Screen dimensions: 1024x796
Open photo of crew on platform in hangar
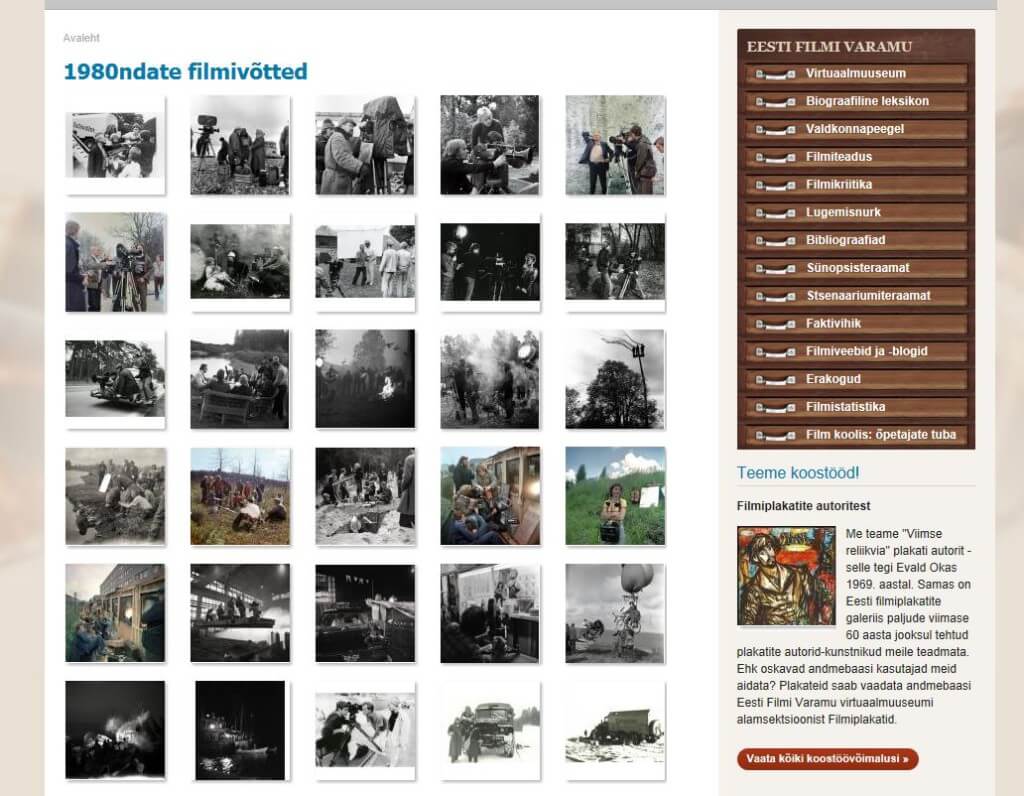[x=240, y=613]
